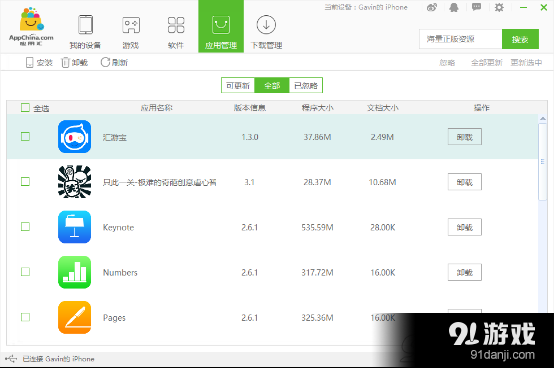The height and width of the screenshot is (368, 554).
Task: Click the 文档大小 column header
Action: coord(383,108)
